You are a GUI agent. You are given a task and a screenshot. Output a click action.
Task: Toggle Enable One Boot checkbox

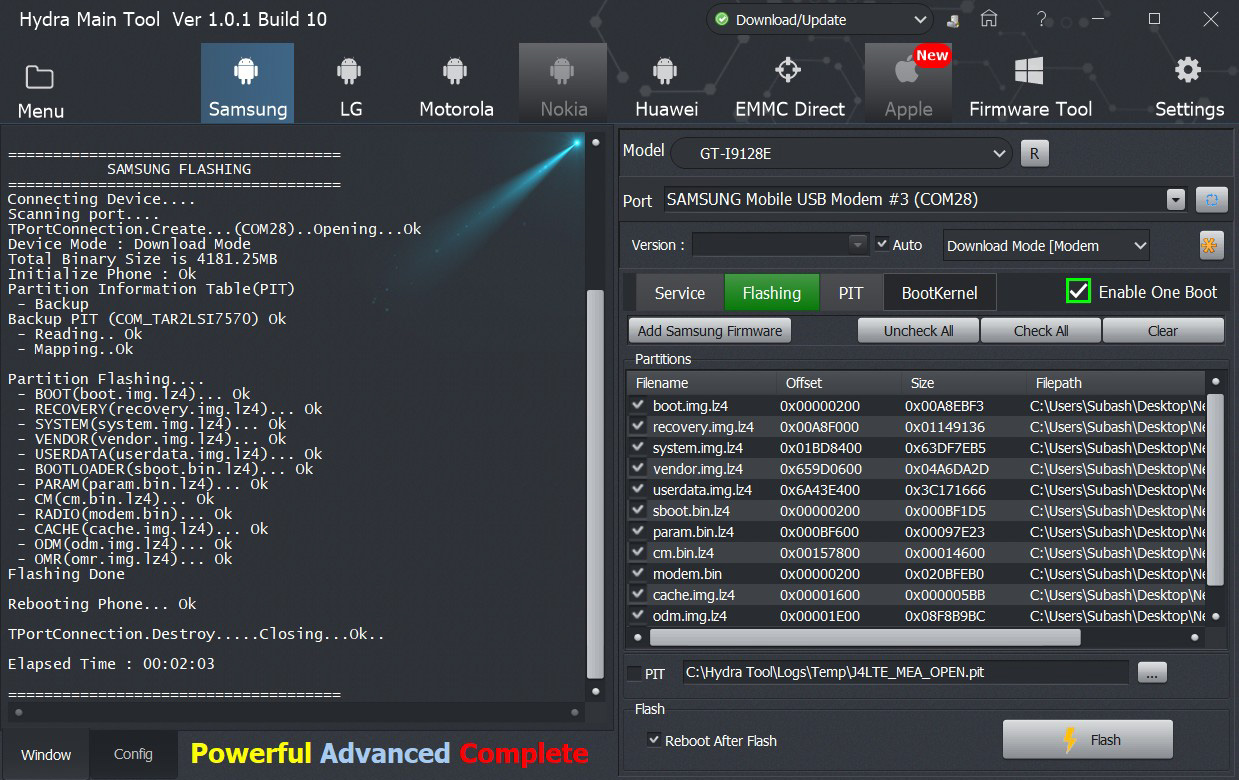pyautogui.click(x=1078, y=291)
